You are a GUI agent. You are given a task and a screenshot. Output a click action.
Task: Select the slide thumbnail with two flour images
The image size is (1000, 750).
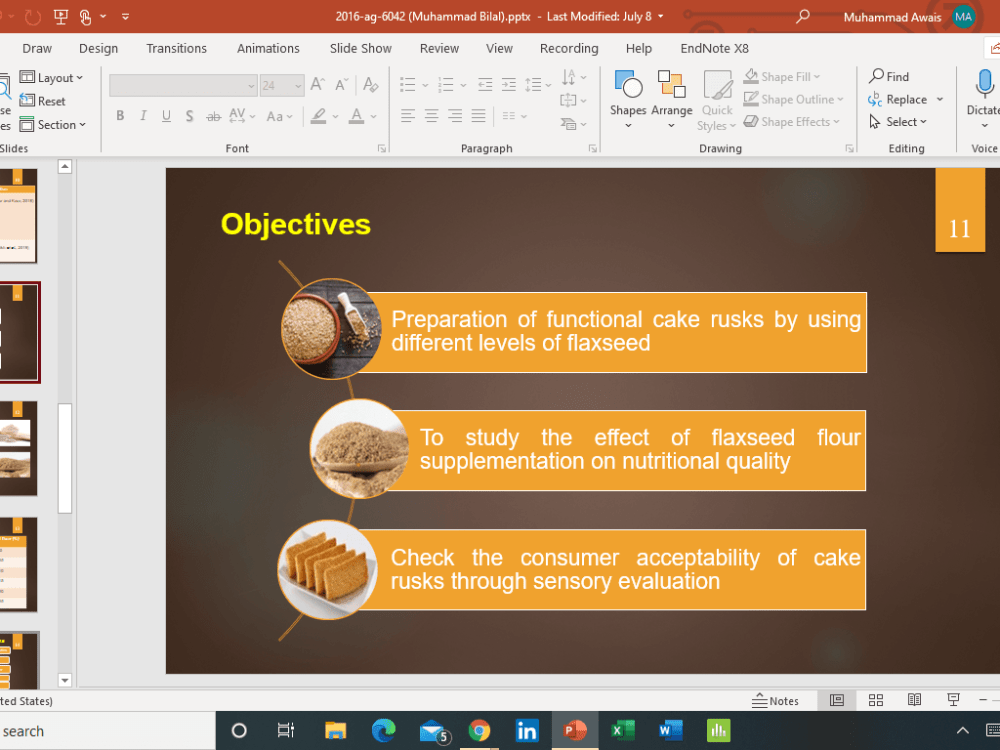coord(17,448)
